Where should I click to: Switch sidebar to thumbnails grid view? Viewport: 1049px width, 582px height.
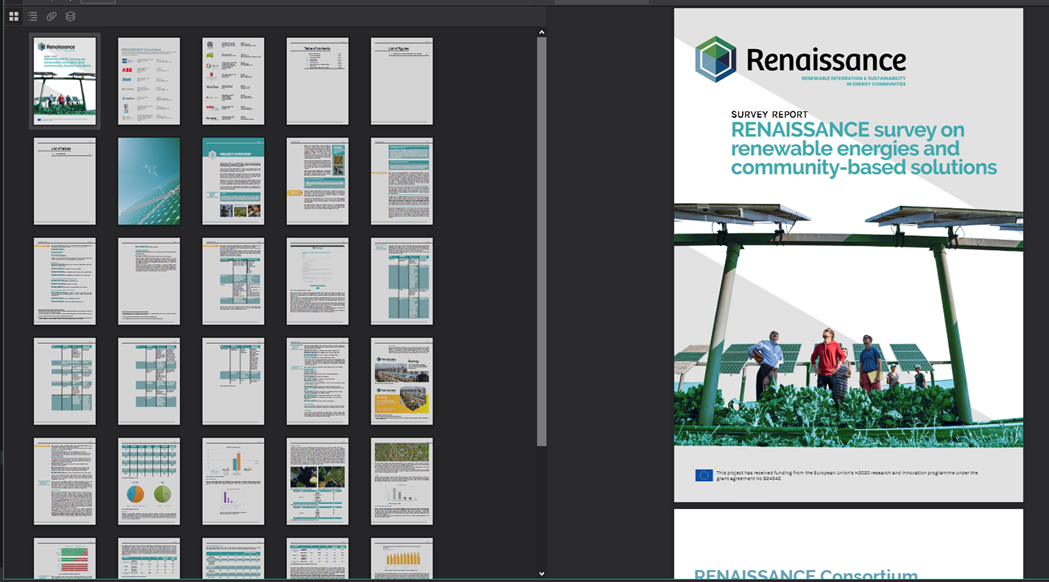13,16
